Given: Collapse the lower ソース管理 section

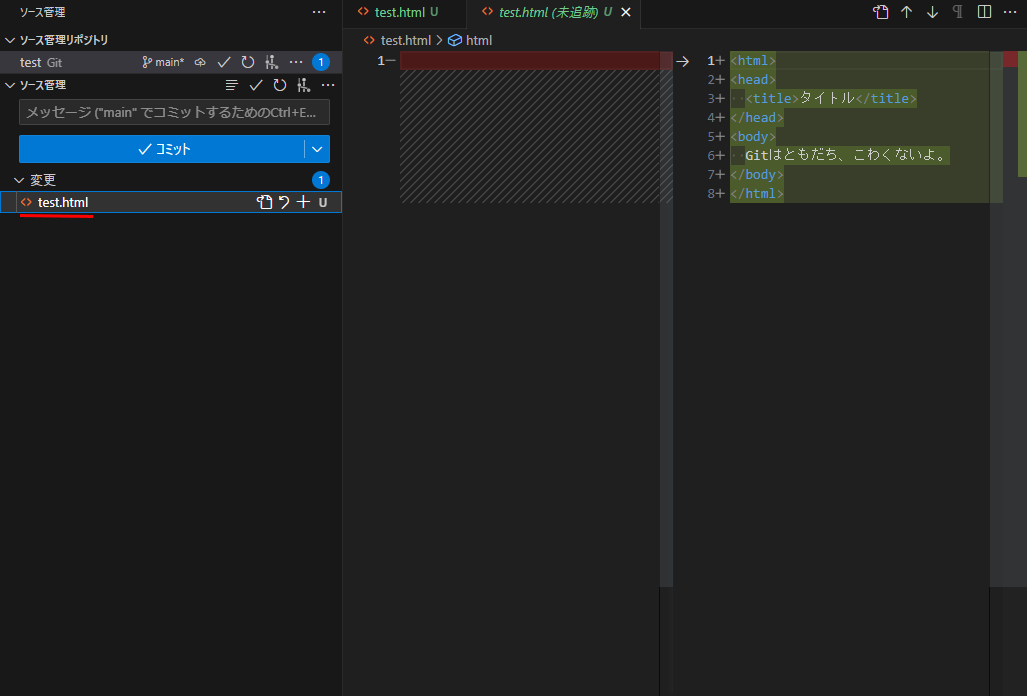Looking at the screenshot, I should coord(10,85).
